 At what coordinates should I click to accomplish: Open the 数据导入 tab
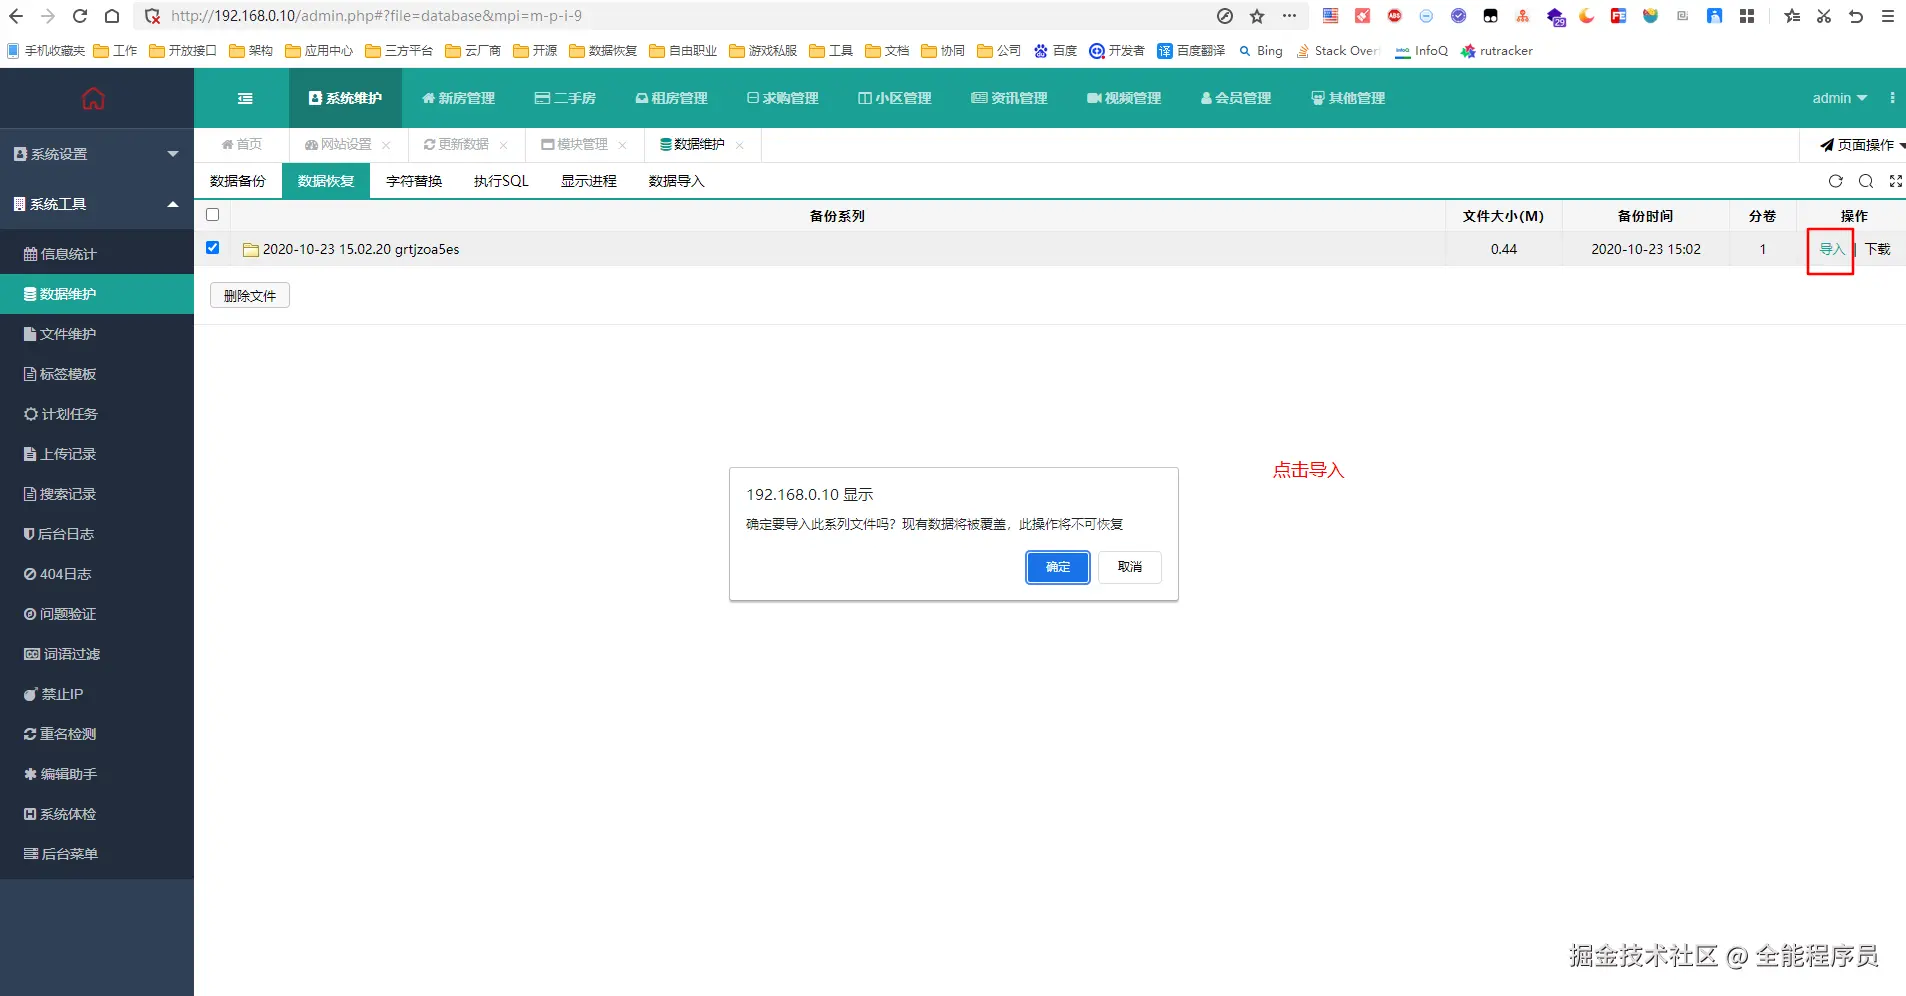(x=677, y=181)
